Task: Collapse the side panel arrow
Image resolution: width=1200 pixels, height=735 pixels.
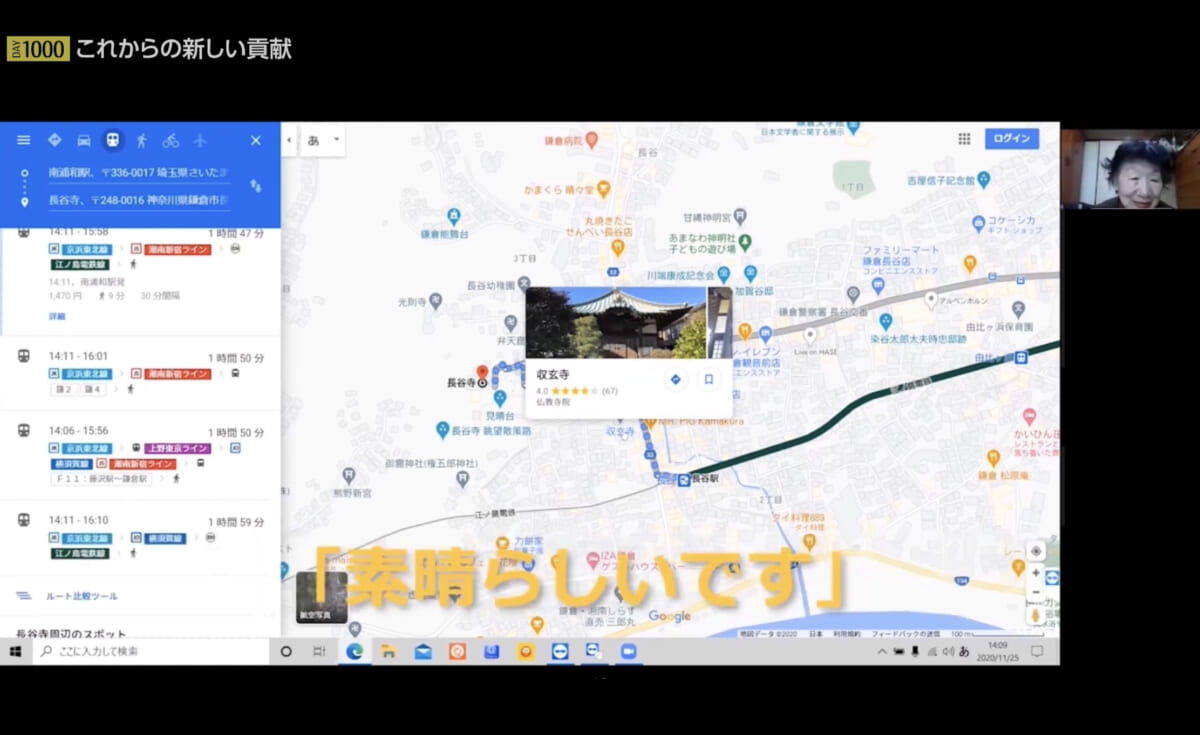Action: (x=289, y=140)
